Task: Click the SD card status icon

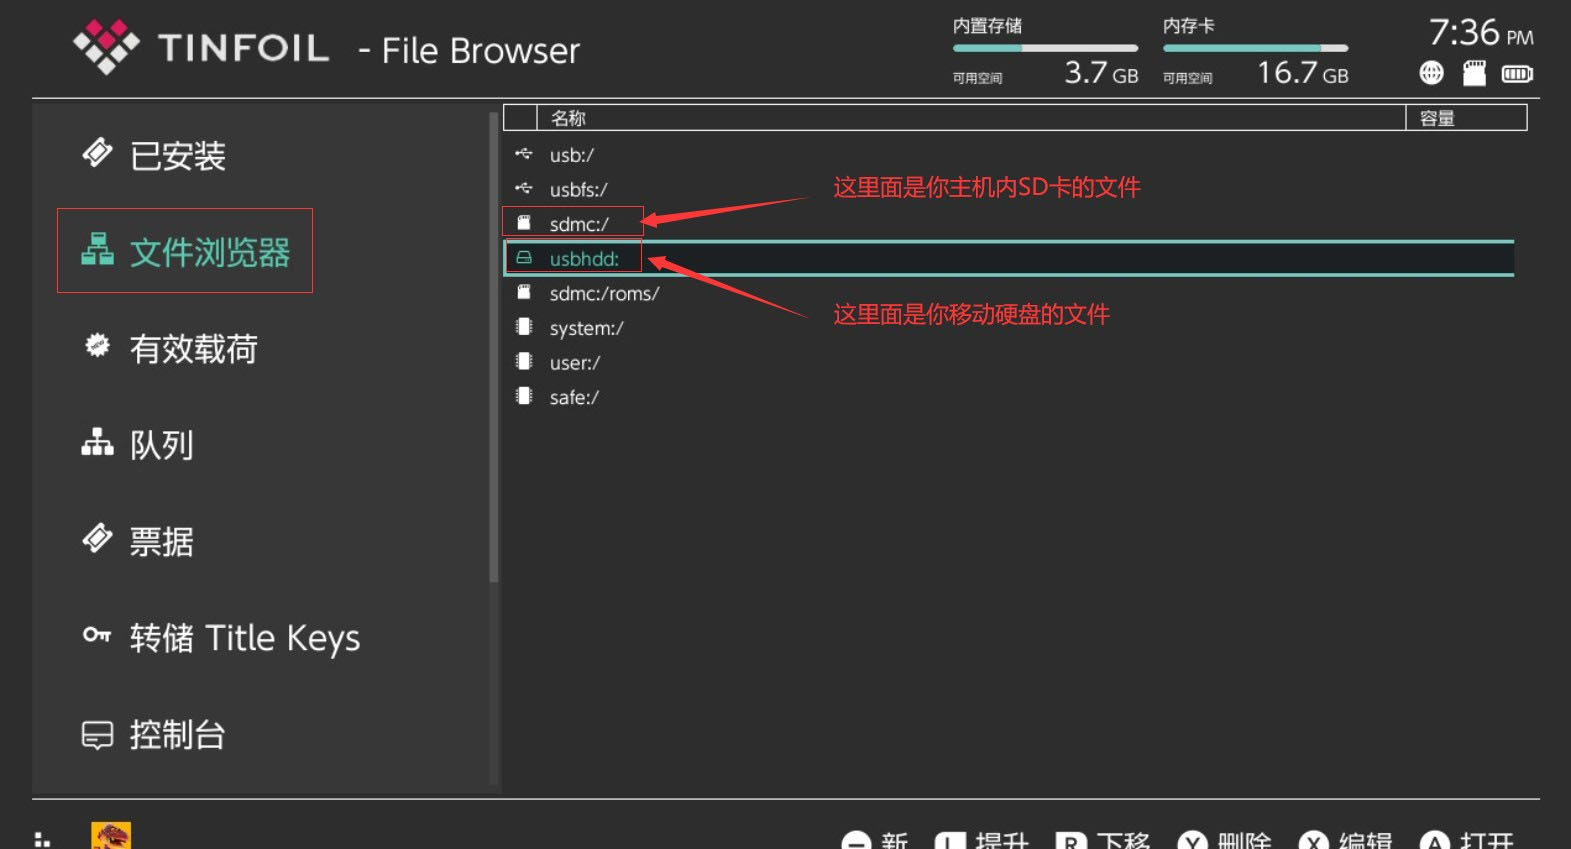Action: (x=1474, y=73)
